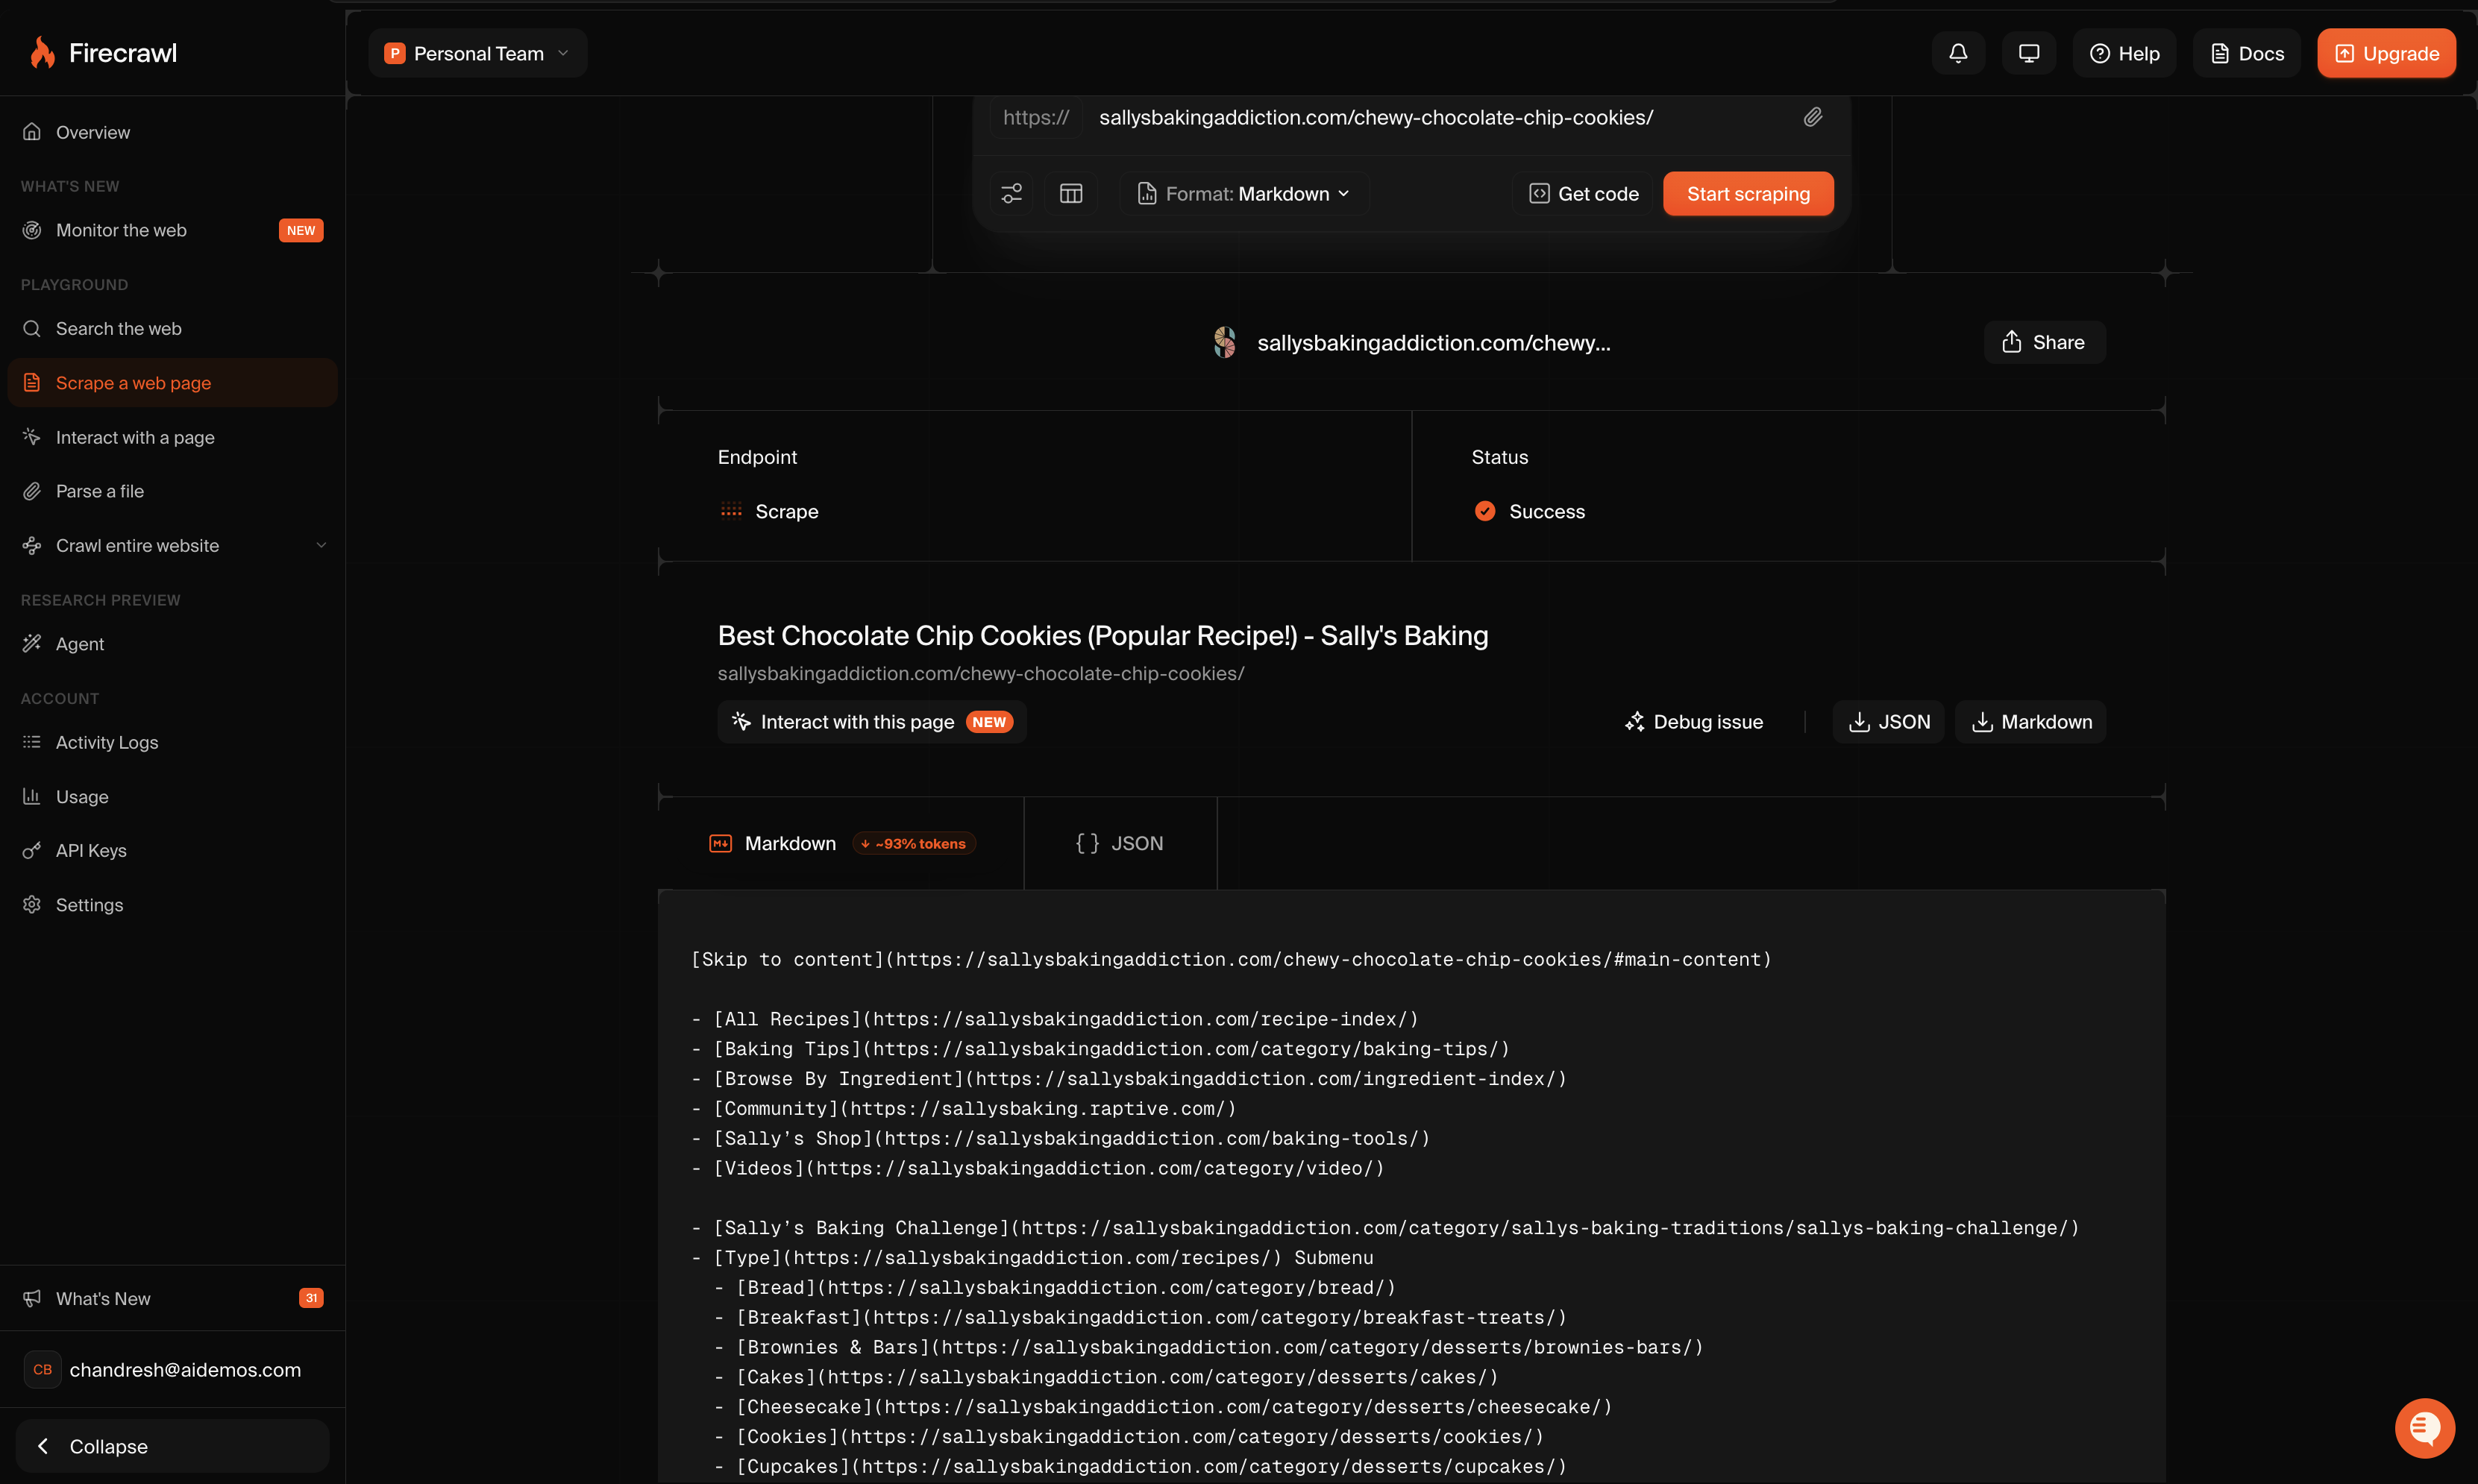The width and height of the screenshot is (2478, 1484).
Task: Click the https:// protocol prefix
Action: click(x=1036, y=117)
